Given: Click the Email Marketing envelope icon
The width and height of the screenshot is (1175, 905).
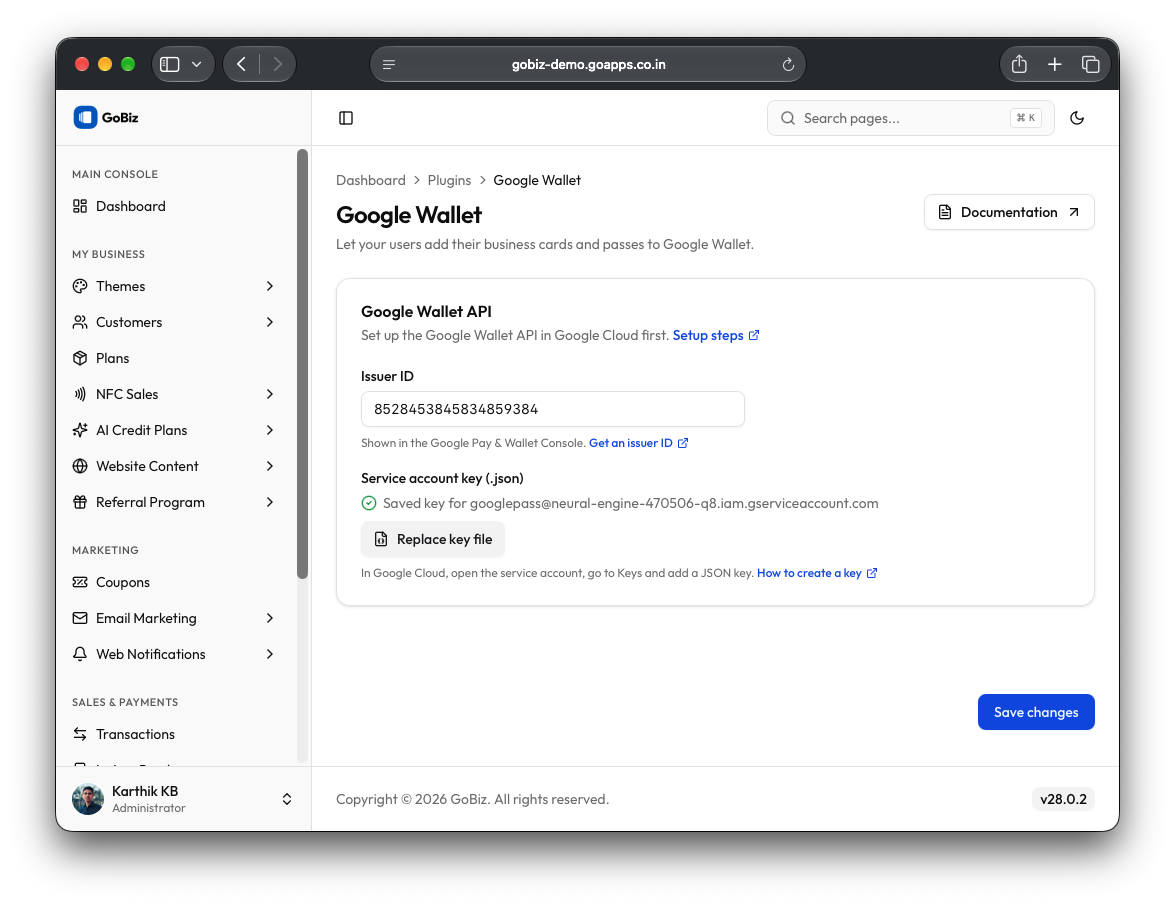Looking at the screenshot, I should point(80,618).
